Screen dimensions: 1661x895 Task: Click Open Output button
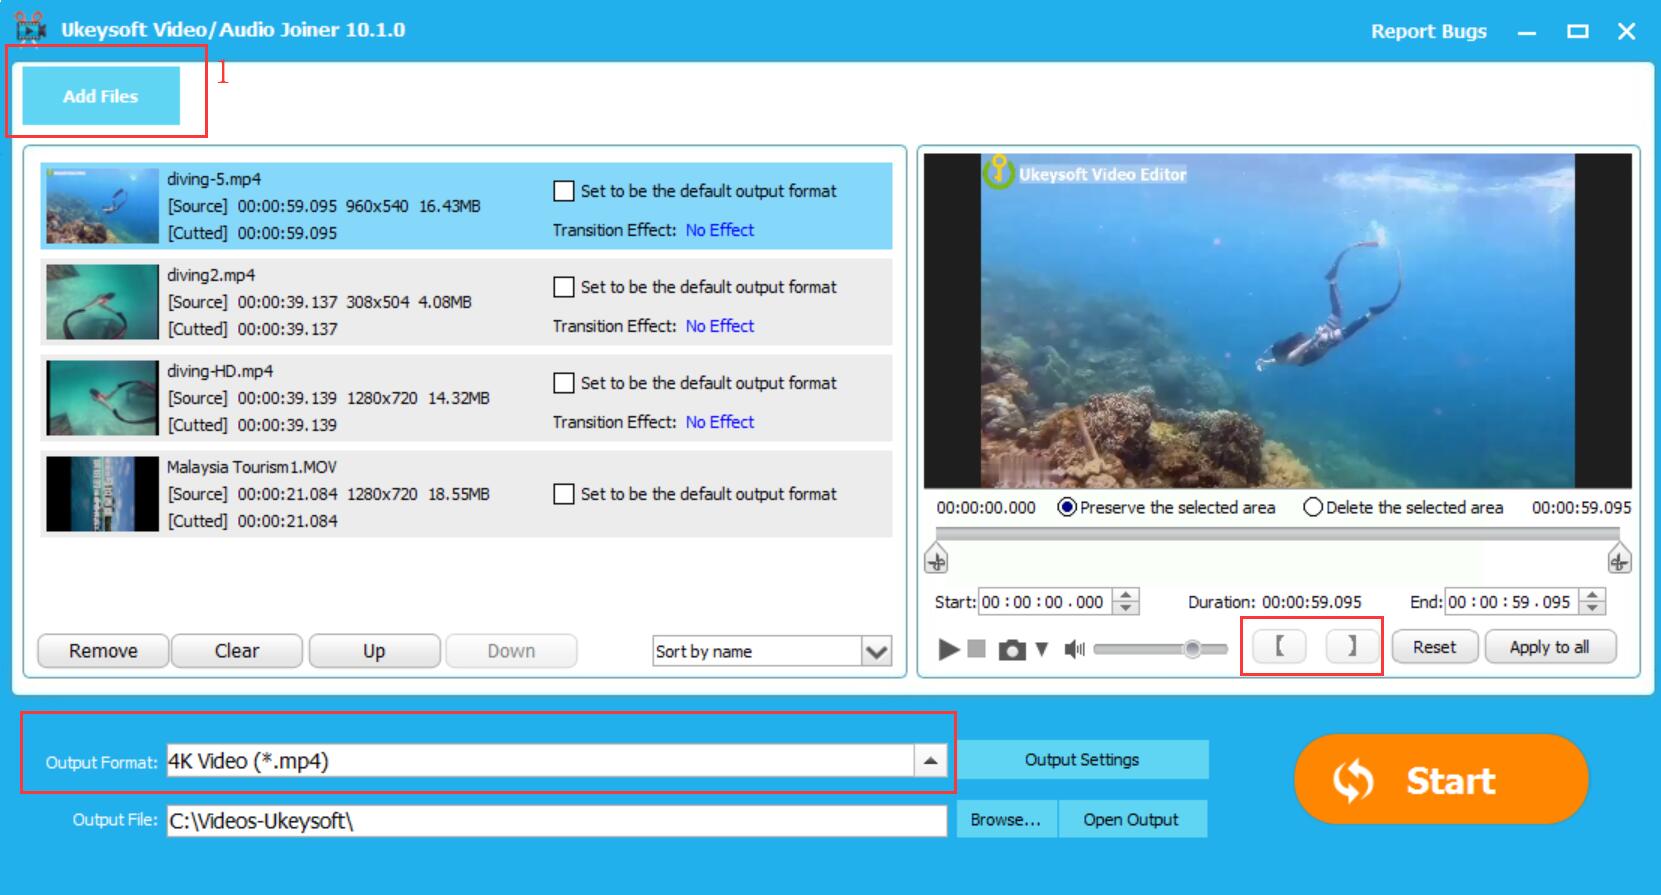[x=1131, y=819]
